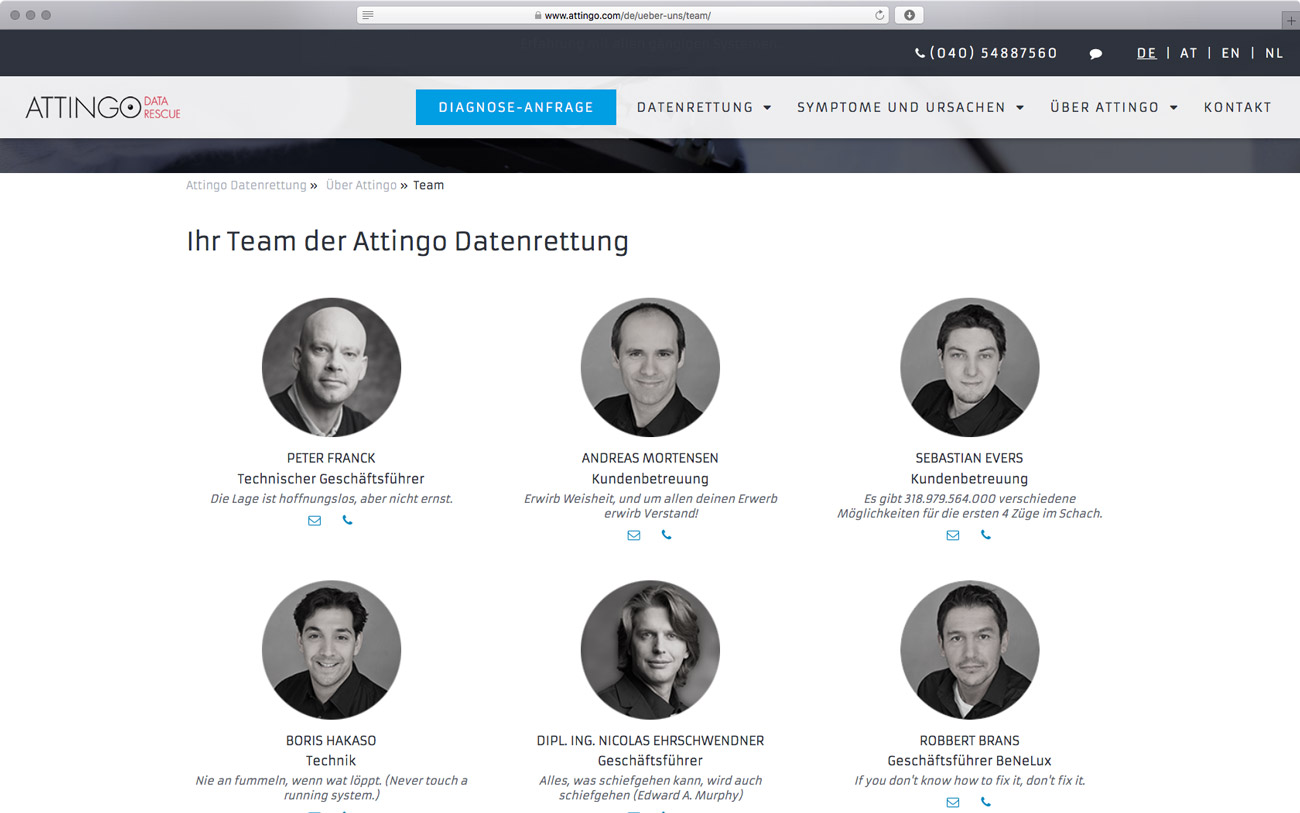
Task: Call the number (040) 54887560
Action: coord(993,53)
